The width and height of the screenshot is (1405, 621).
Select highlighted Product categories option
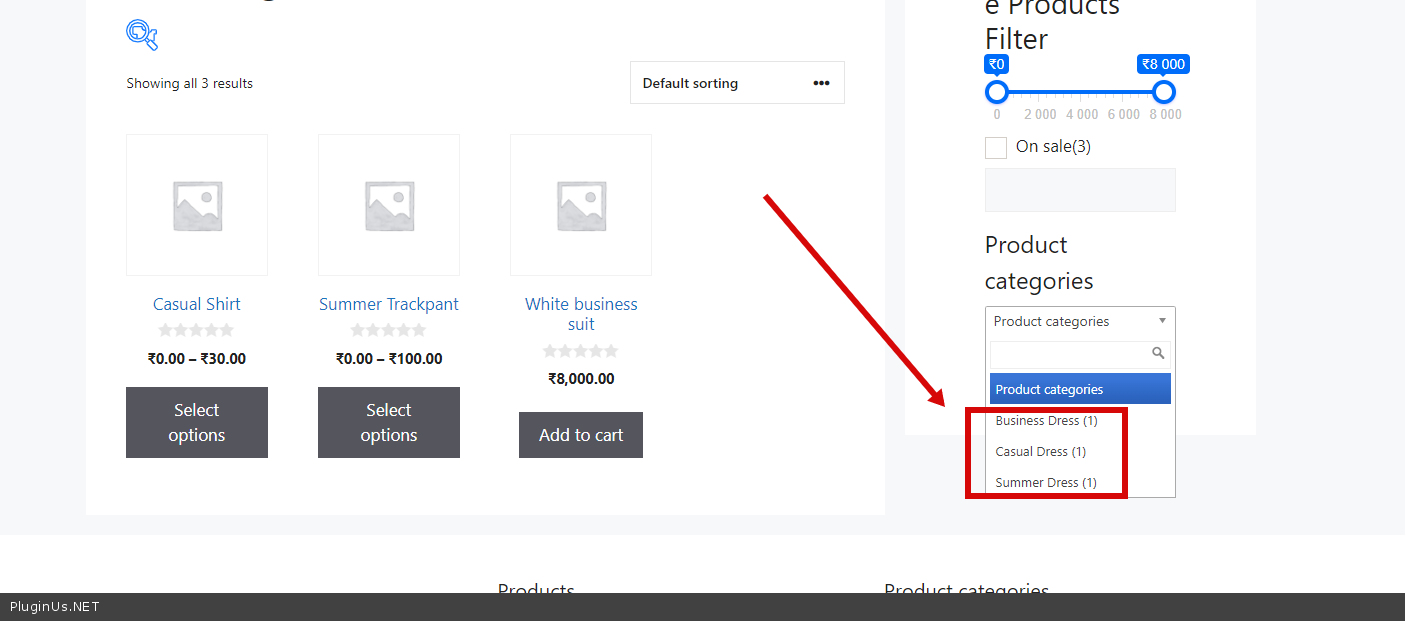click(x=1079, y=389)
